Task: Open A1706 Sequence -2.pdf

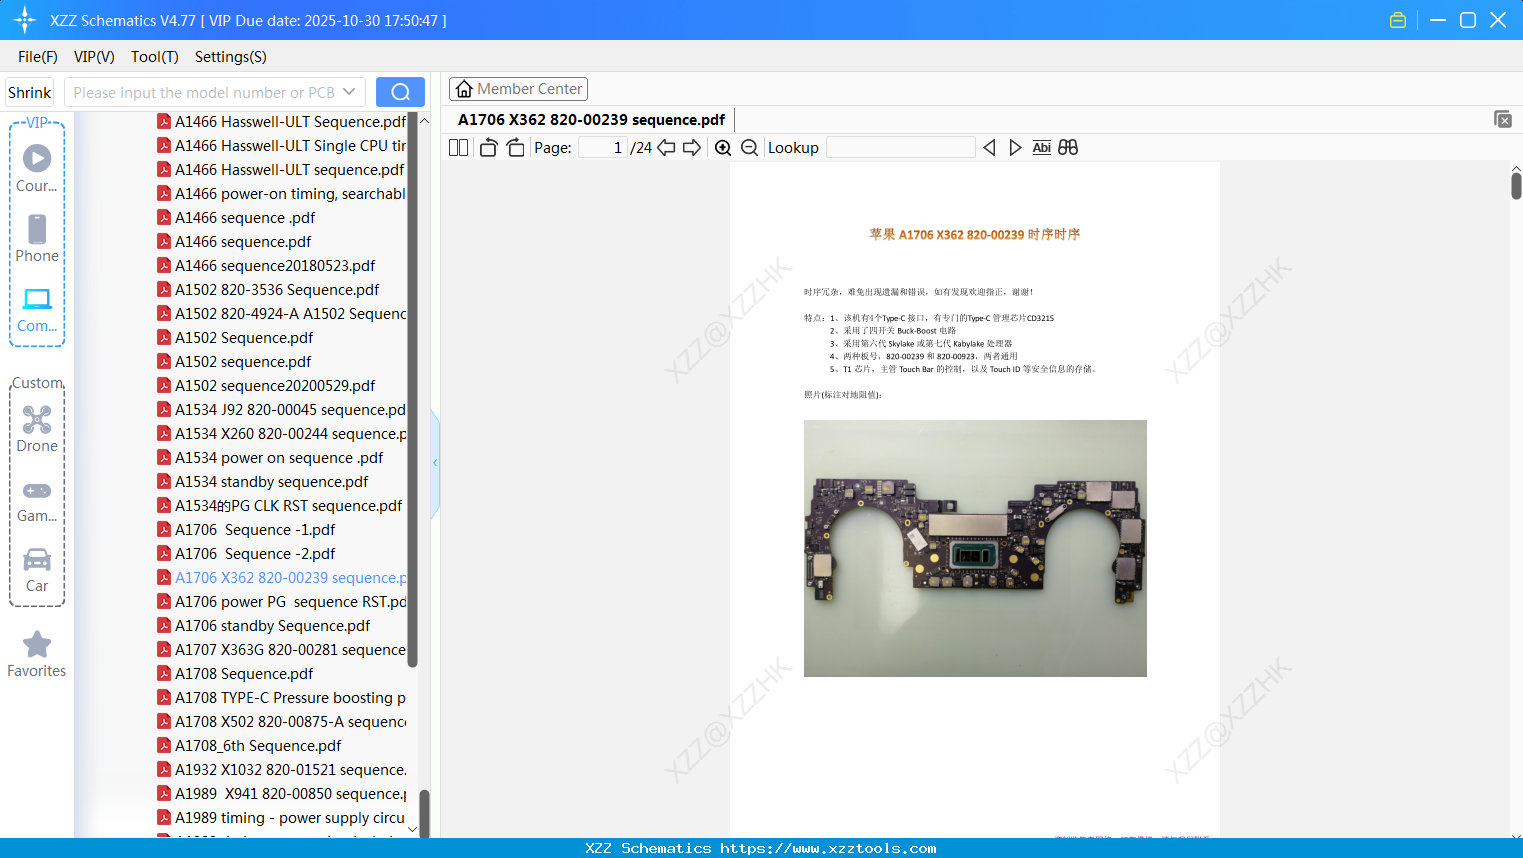Action: pyautogui.click(x=246, y=554)
